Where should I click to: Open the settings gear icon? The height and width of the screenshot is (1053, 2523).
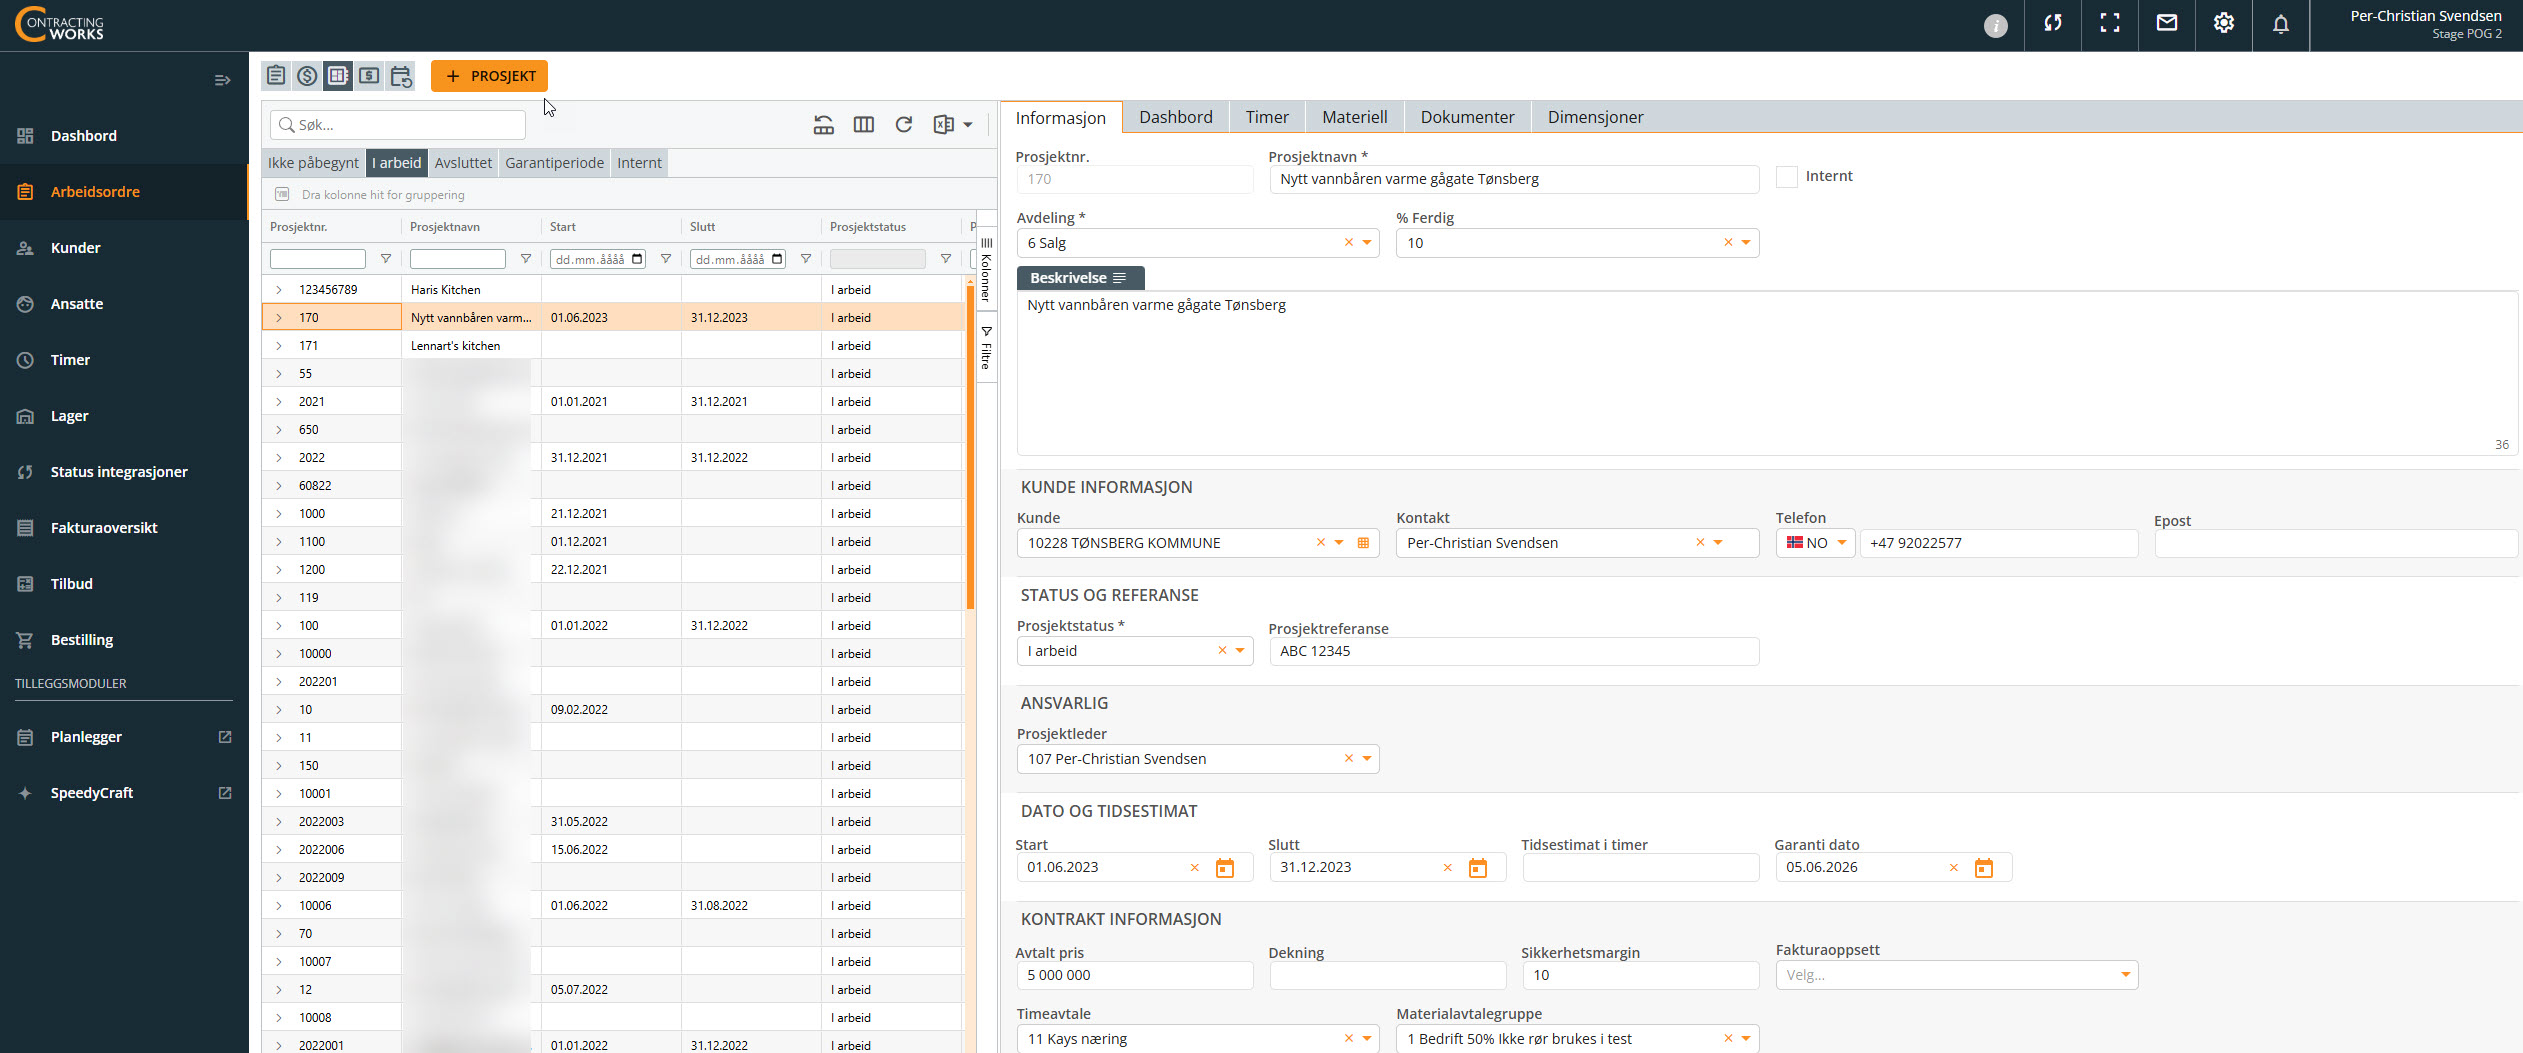point(2224,24)
